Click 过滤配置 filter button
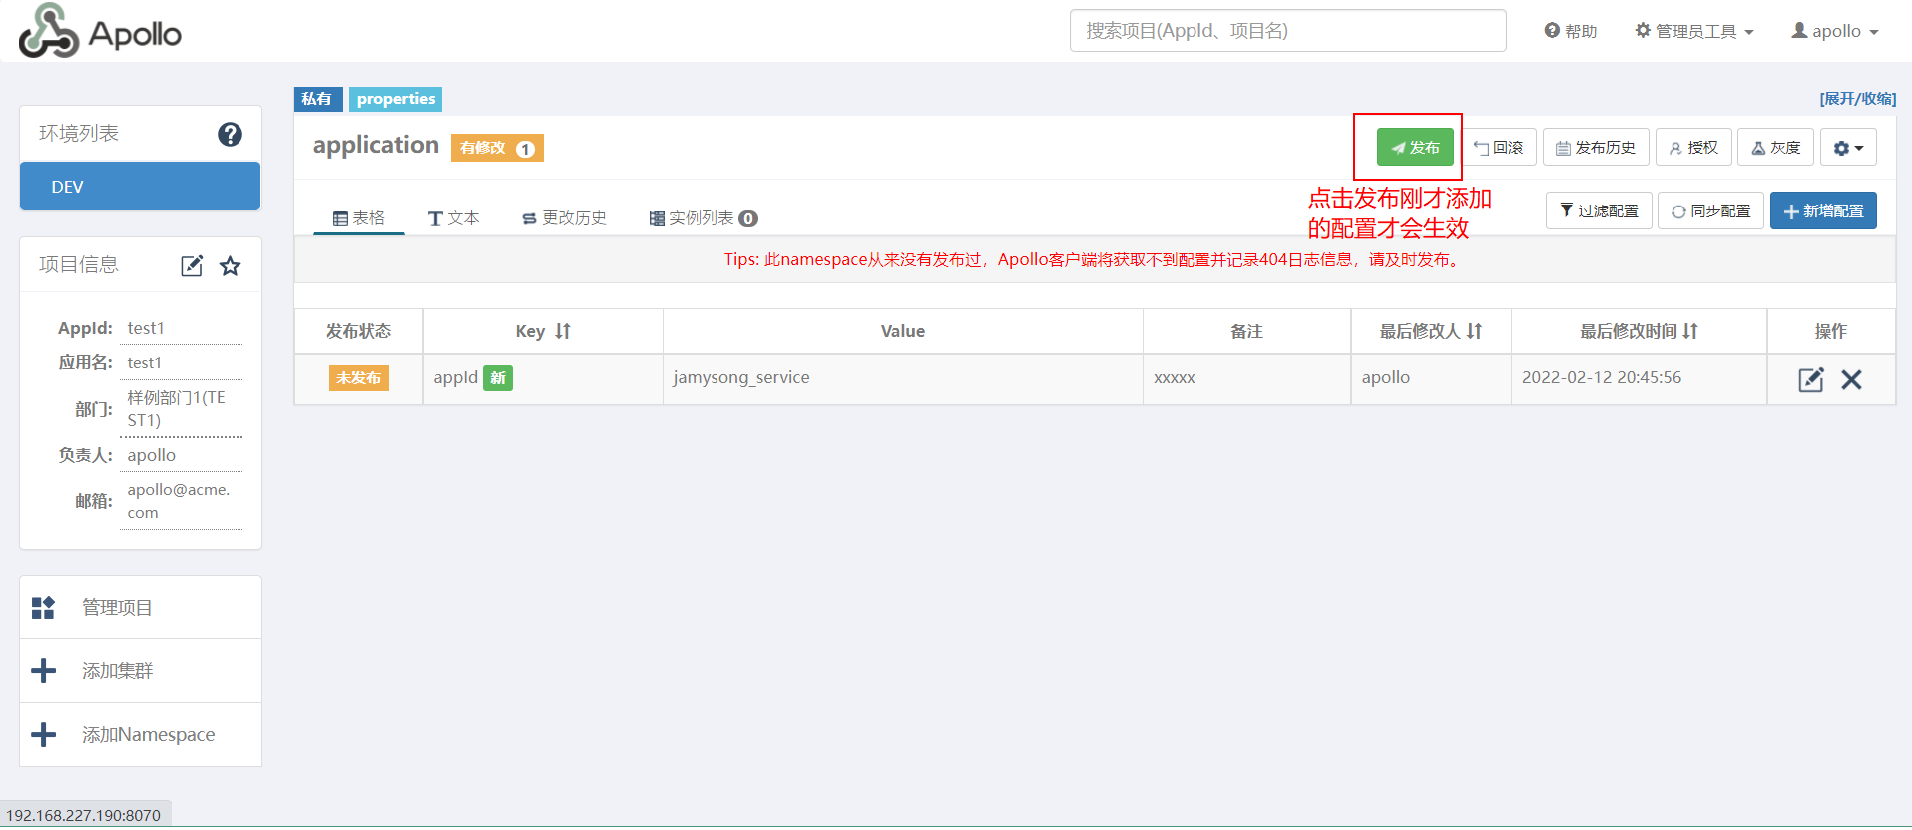Image resolution: width=1912 pixels, height=830 pixels. click(x=1599, y=211)
